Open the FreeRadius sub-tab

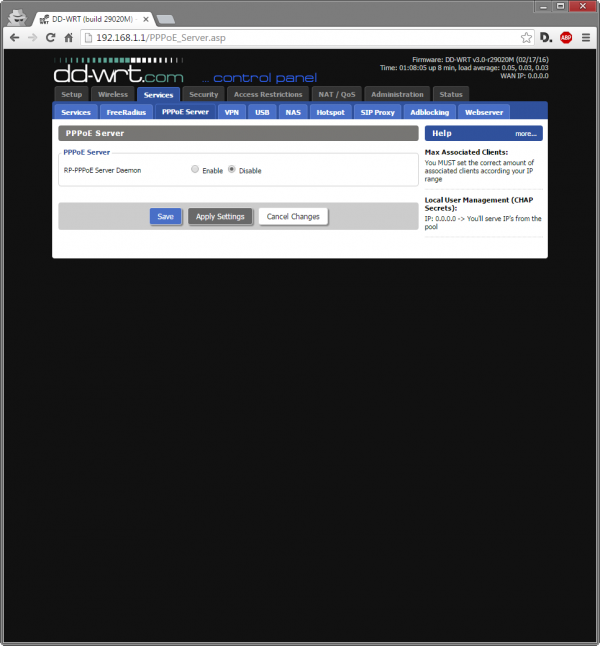click(127, 112)
